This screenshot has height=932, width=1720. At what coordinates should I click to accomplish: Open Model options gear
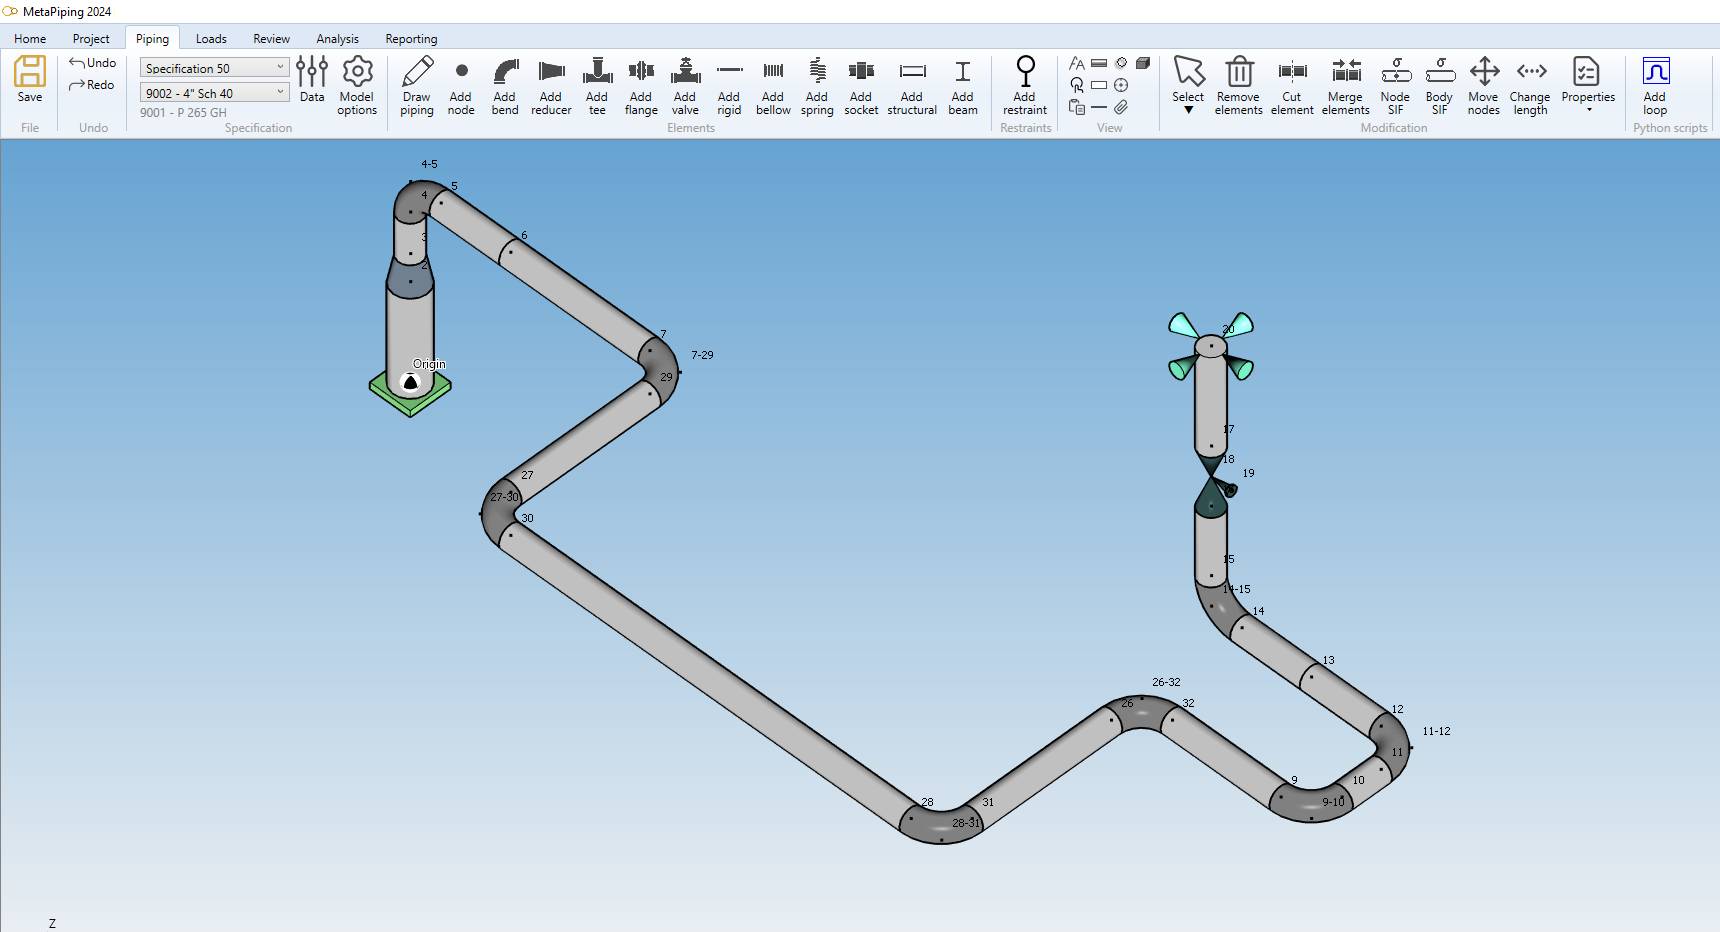(357, 86)
